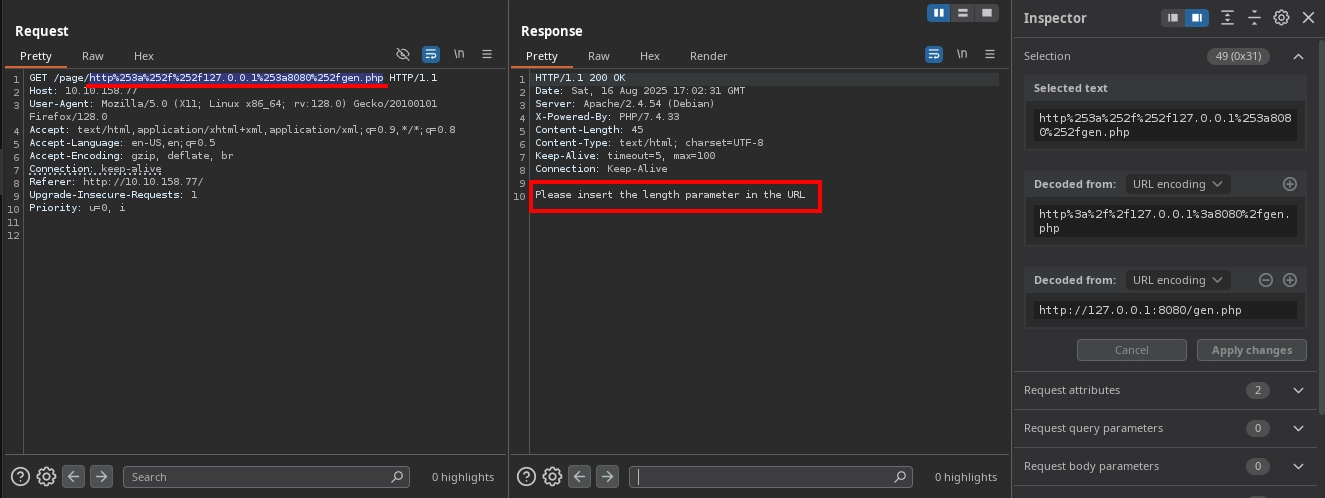Click Cancel button in Inspector
The image size is (1325, 498).
coord(1131,350)
